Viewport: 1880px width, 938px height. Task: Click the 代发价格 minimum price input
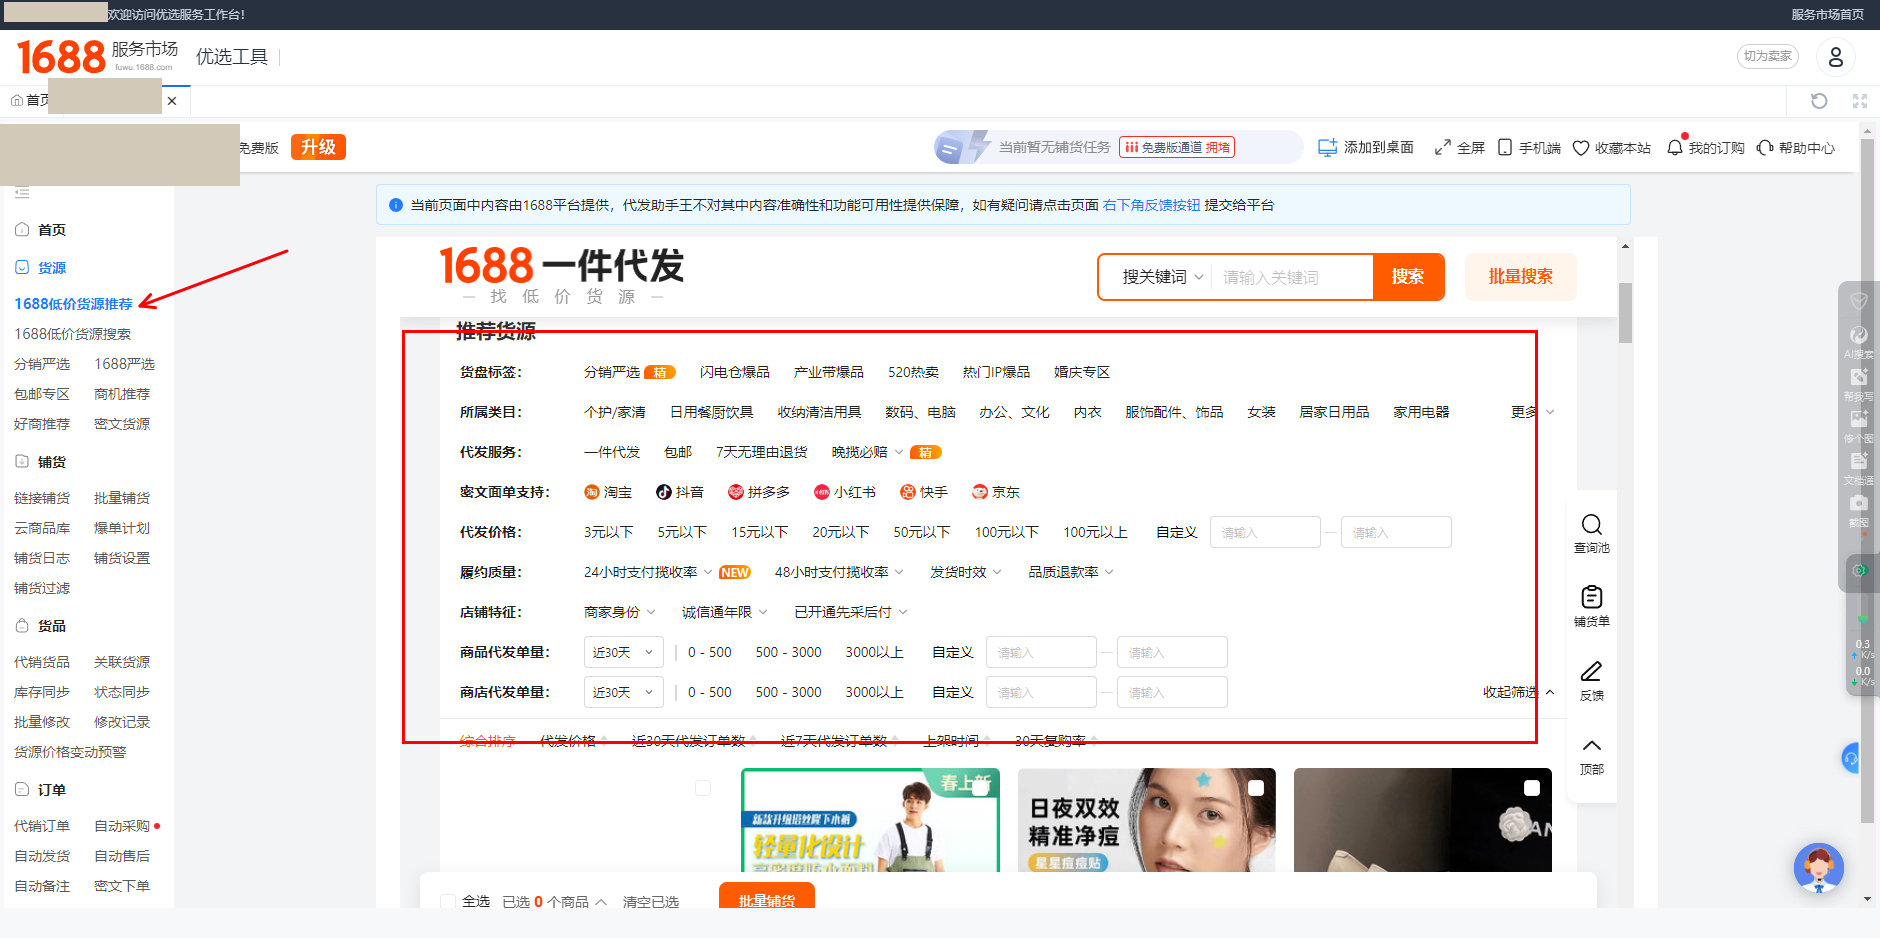click(x=1265, y=532)
